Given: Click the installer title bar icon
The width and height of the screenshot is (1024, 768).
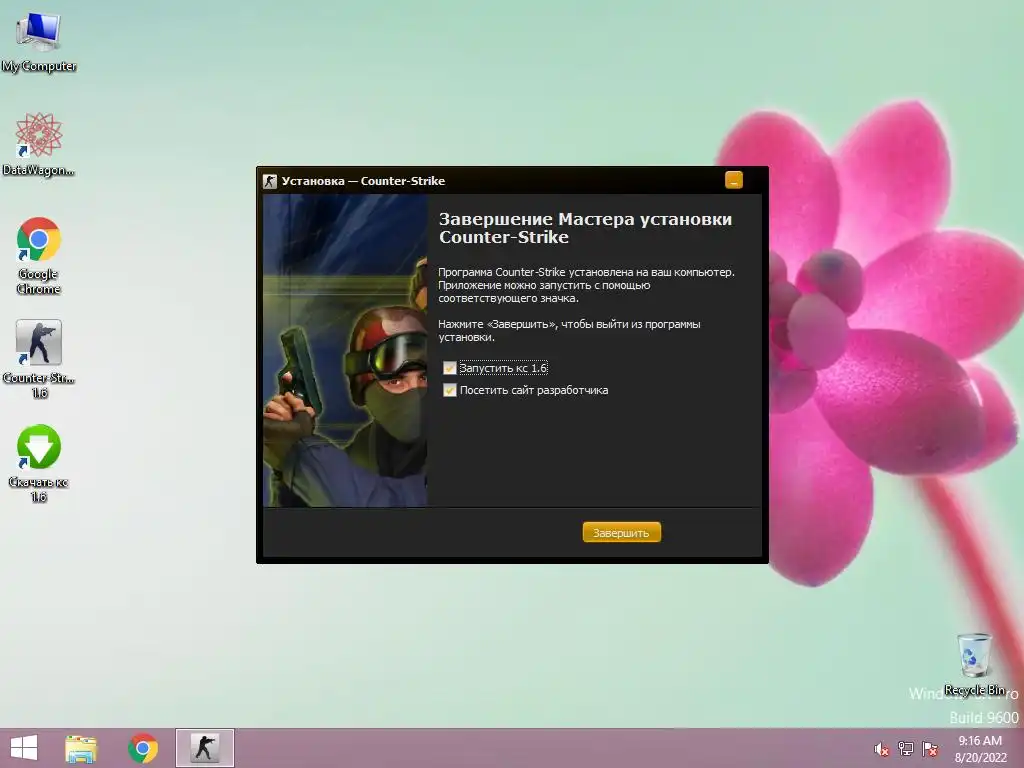Looking at the screenshot, I should tap(270, 182).
